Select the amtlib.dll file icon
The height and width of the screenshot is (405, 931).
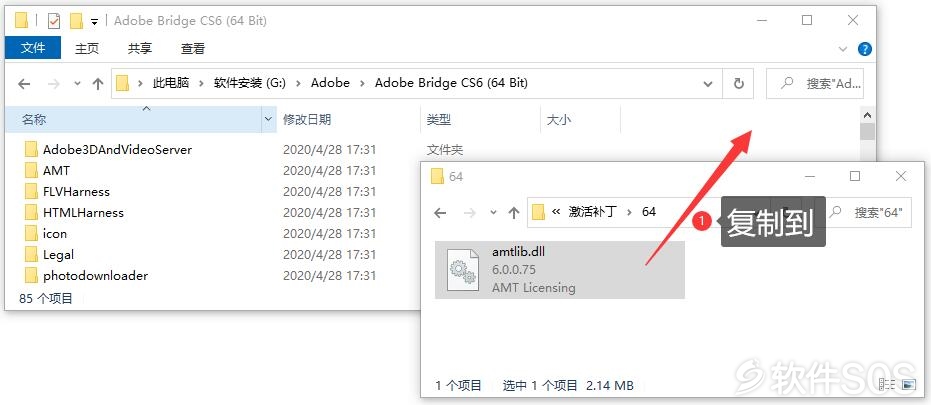tap(463, 270)
